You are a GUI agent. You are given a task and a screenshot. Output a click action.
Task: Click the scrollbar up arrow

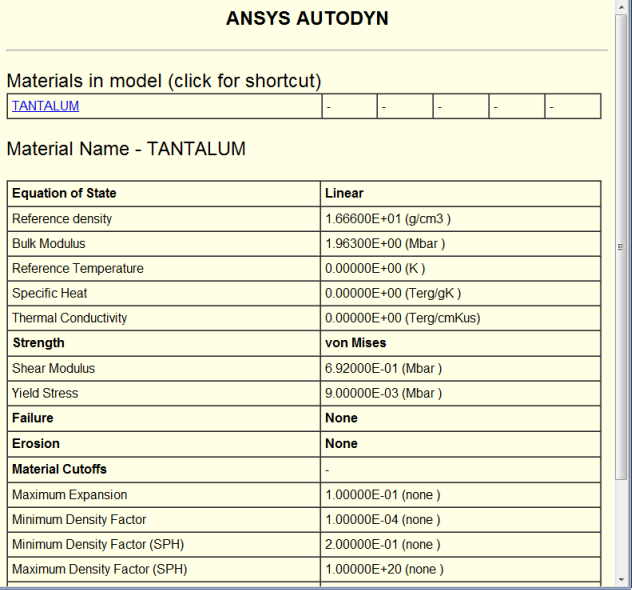(621, 7)
